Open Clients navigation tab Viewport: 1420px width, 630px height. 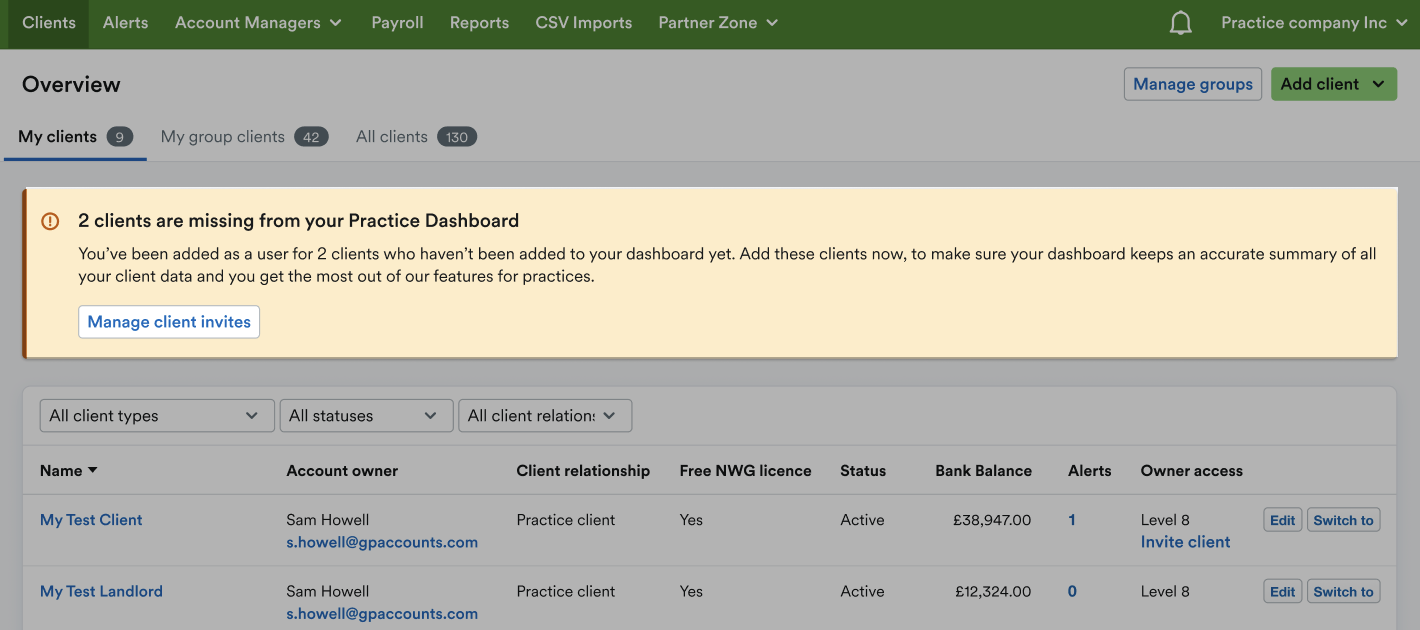(49, 23)
